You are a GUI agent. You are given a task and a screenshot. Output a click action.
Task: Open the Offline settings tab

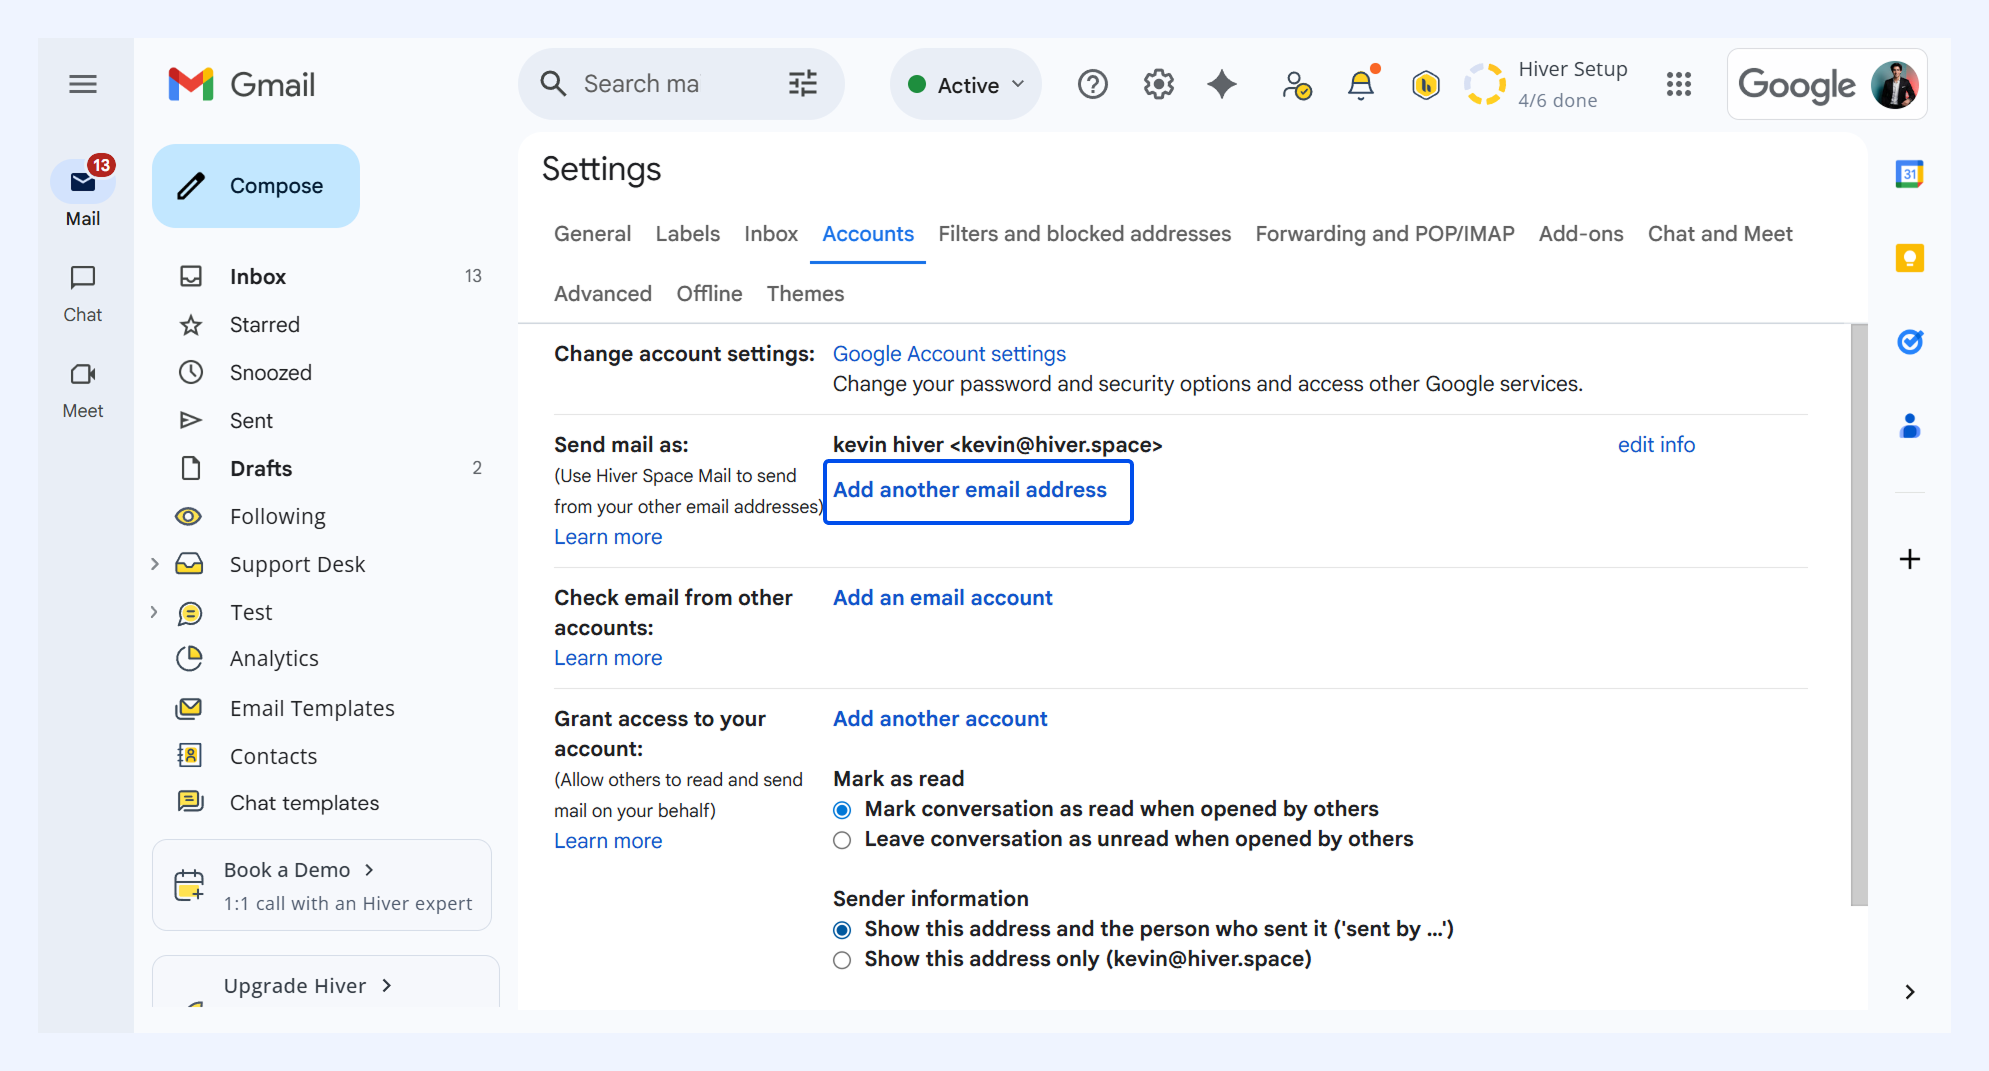pyautogui.click(x=709, y=294)
